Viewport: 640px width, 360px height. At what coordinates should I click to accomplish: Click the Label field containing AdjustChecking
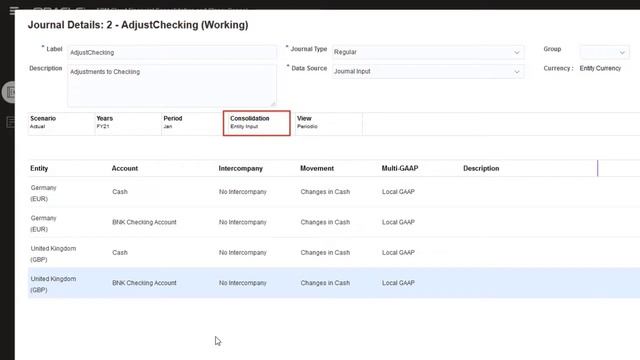click(x=172, y=52)
